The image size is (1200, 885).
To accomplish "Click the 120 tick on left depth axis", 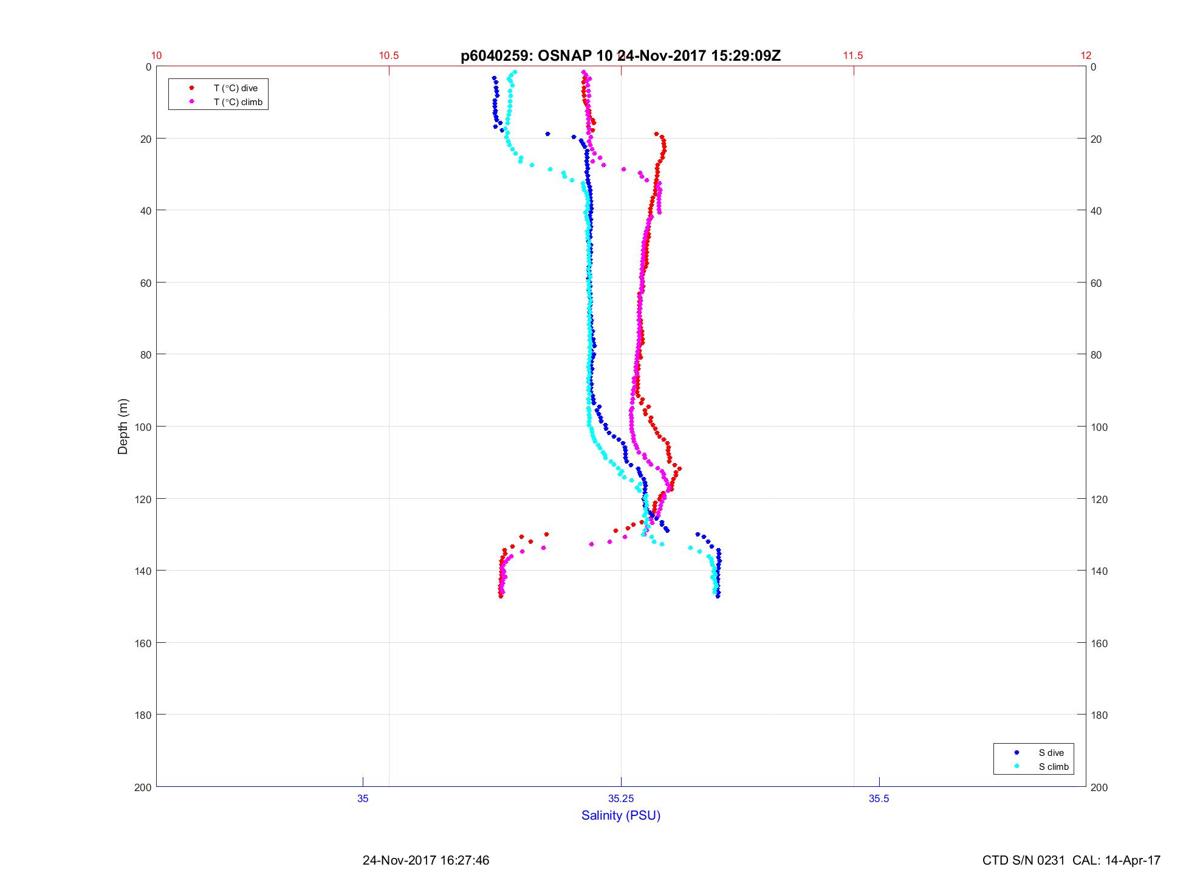I will (141, 499).
